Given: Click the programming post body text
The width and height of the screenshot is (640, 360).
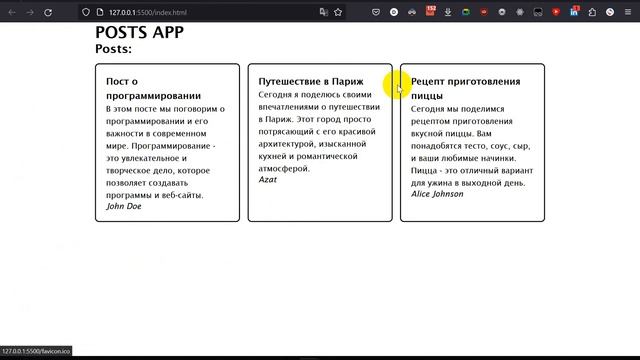Looking at the screenshot, I should coord(166,152).
